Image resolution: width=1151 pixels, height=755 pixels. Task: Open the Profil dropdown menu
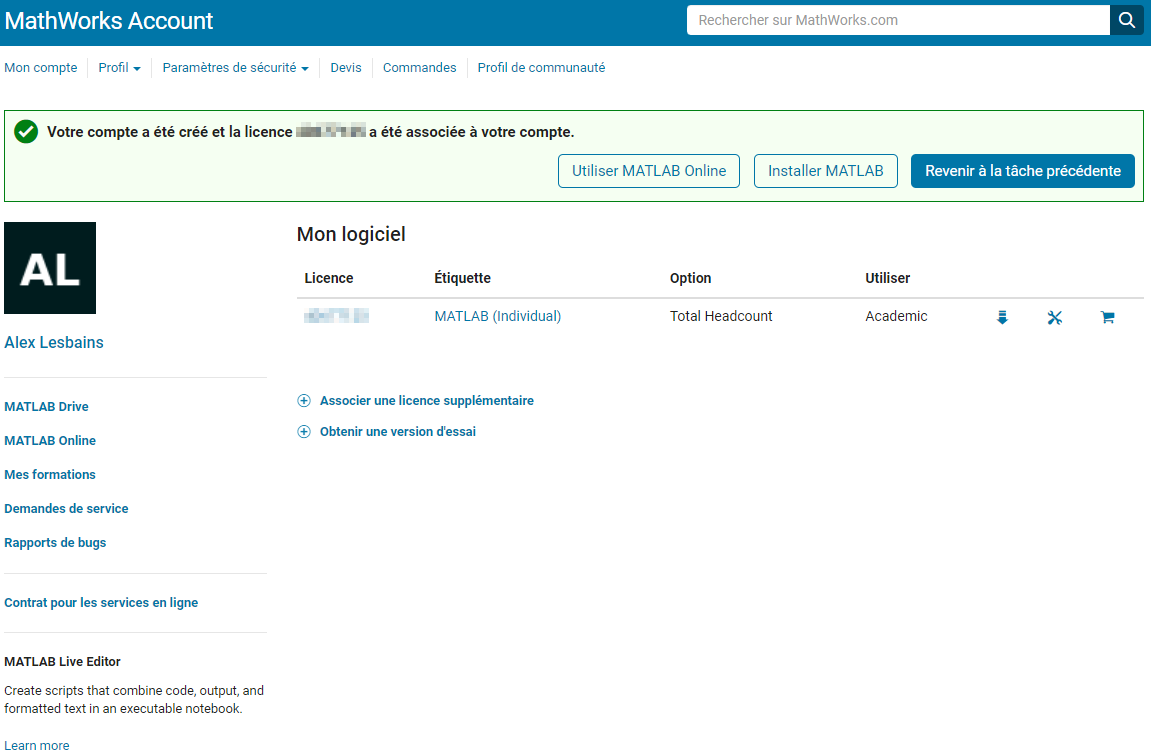[119, 68]
